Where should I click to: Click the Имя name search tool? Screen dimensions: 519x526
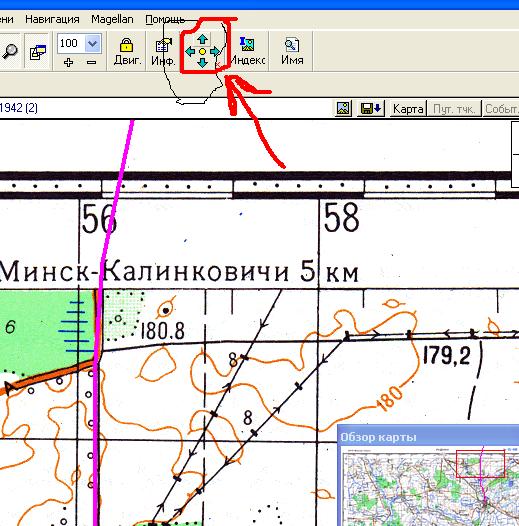(x=292, y=51)
